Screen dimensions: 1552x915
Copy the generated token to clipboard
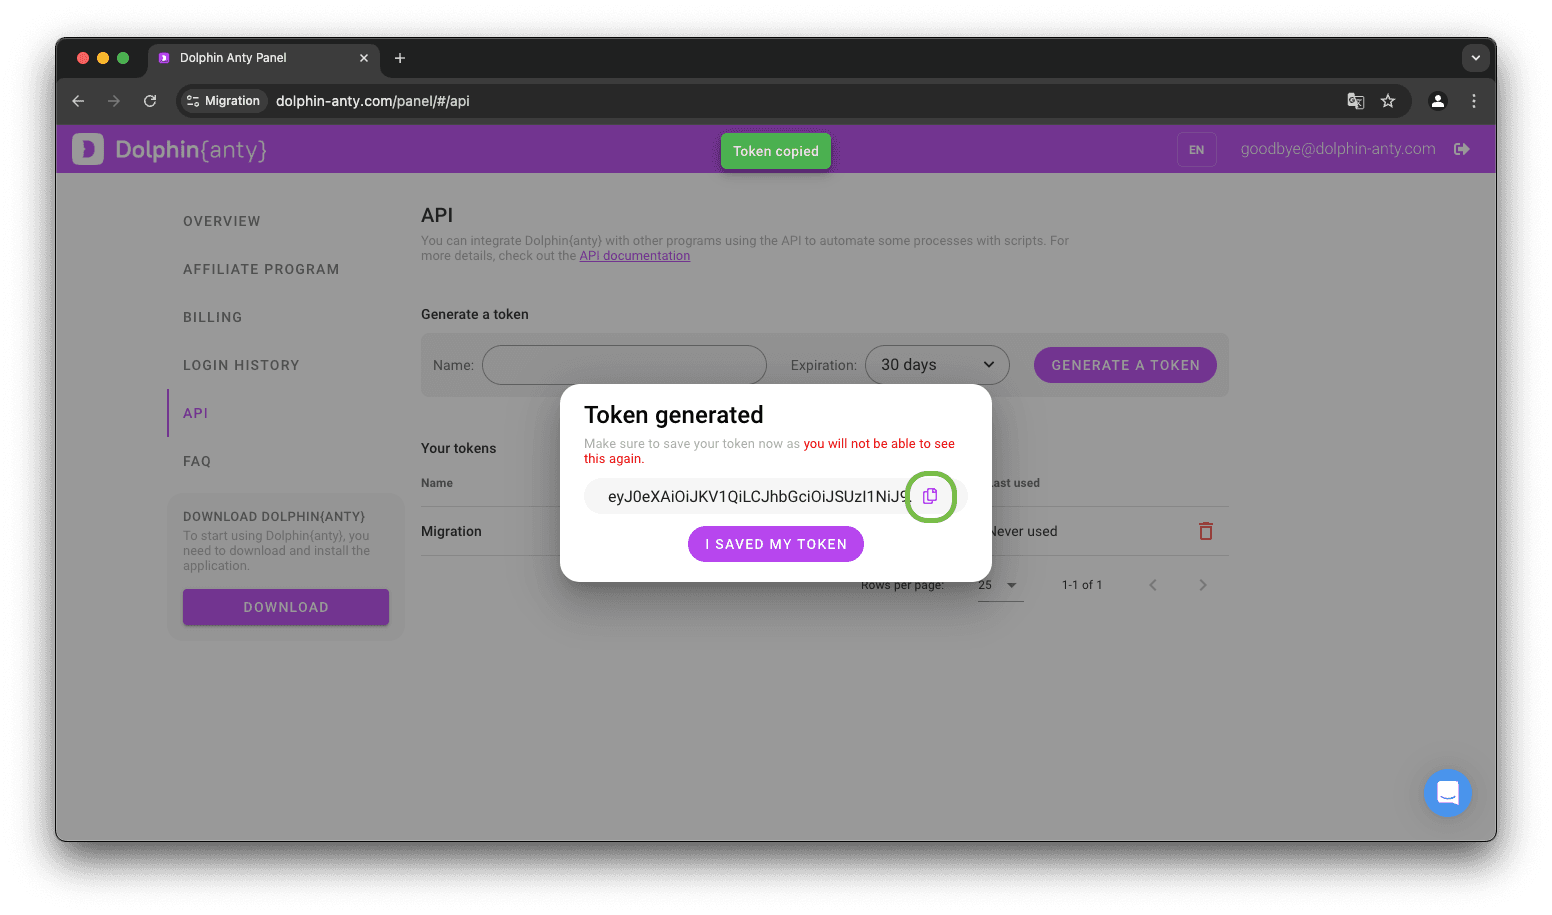click(x=930, y=496)
